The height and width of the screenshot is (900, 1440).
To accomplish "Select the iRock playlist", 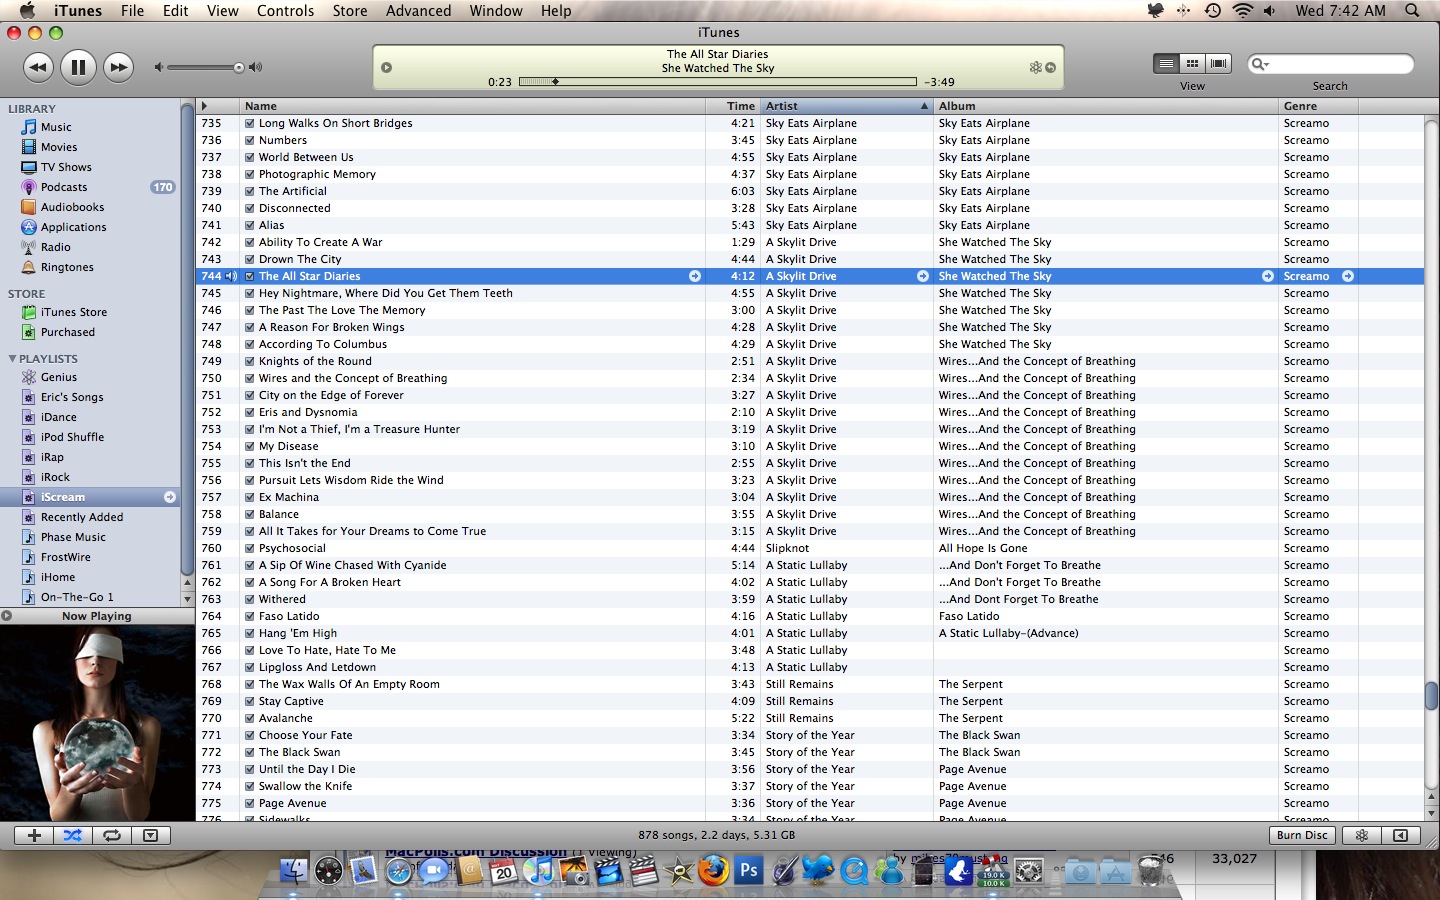I will (x=55, y=477).
